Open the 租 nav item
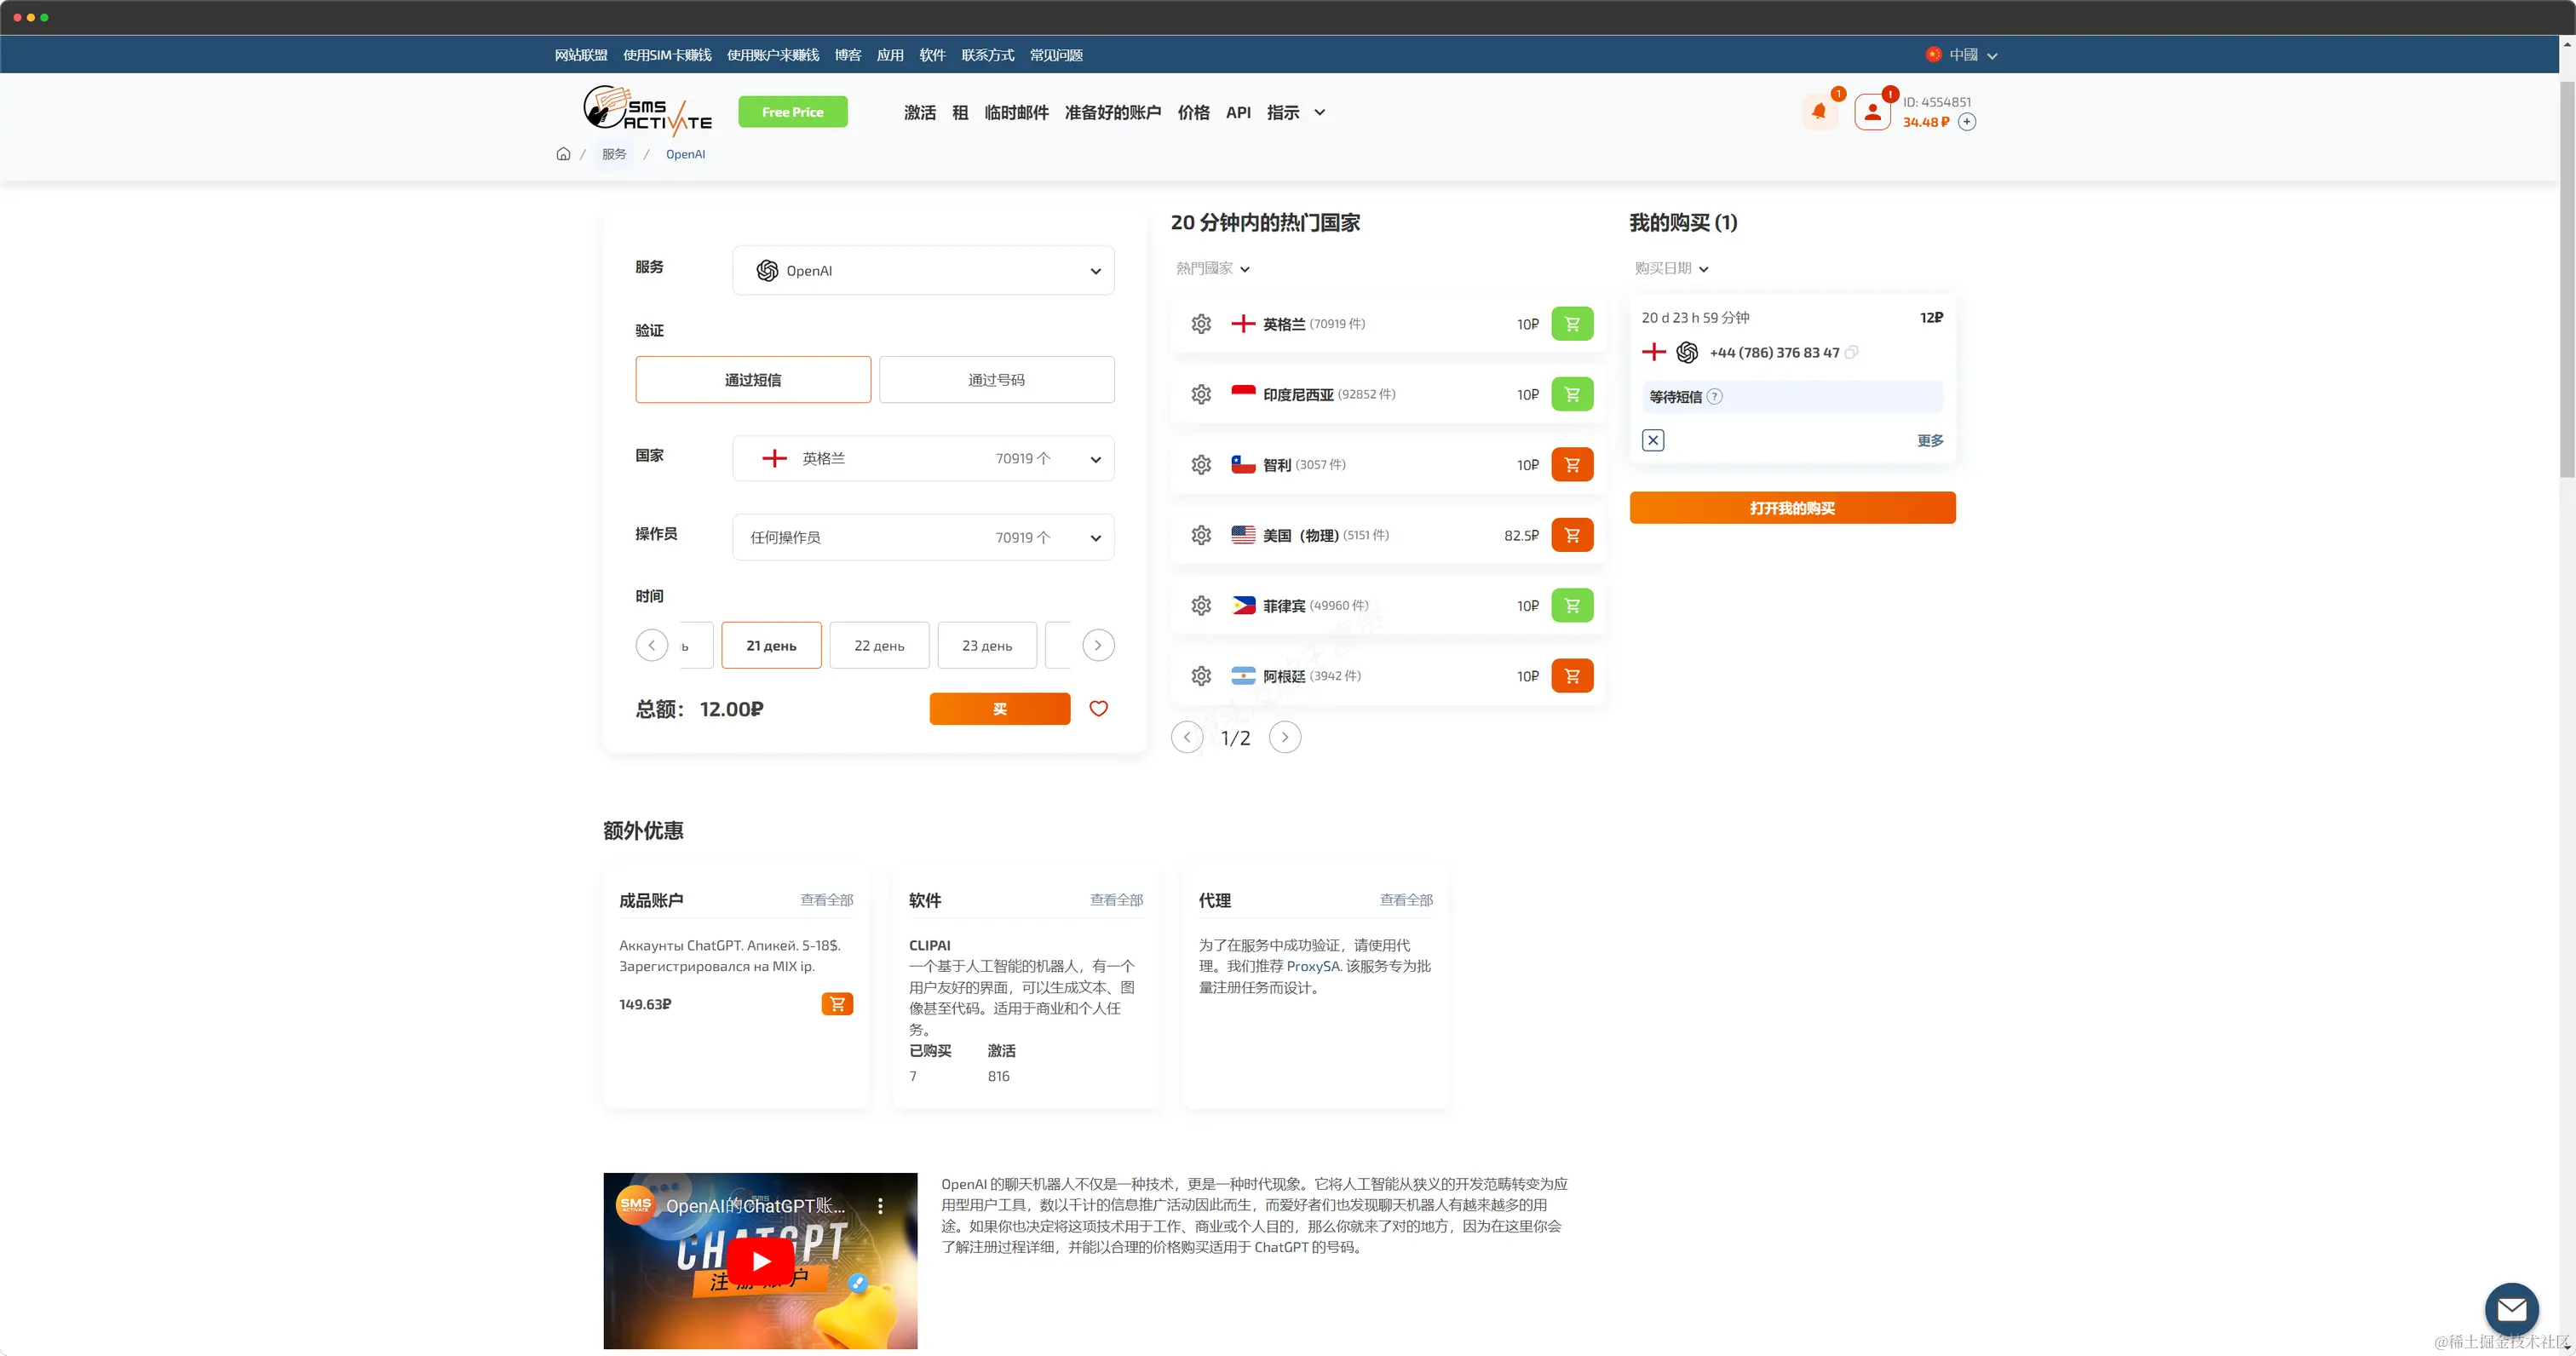 point(960,113)
